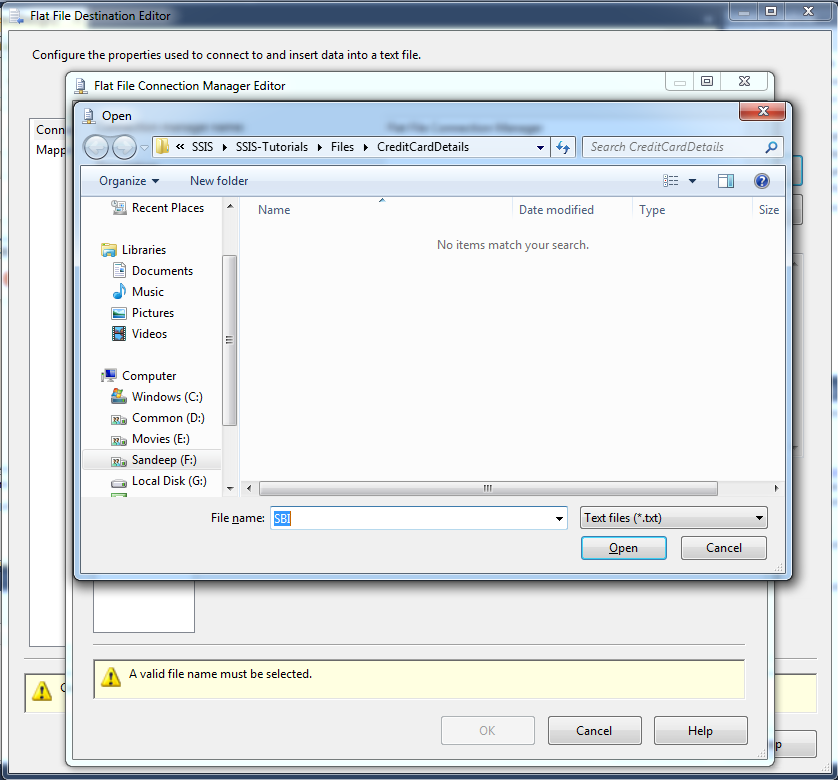
Task: Select Recent Places in navigation pane
Action: coord(168,208)
